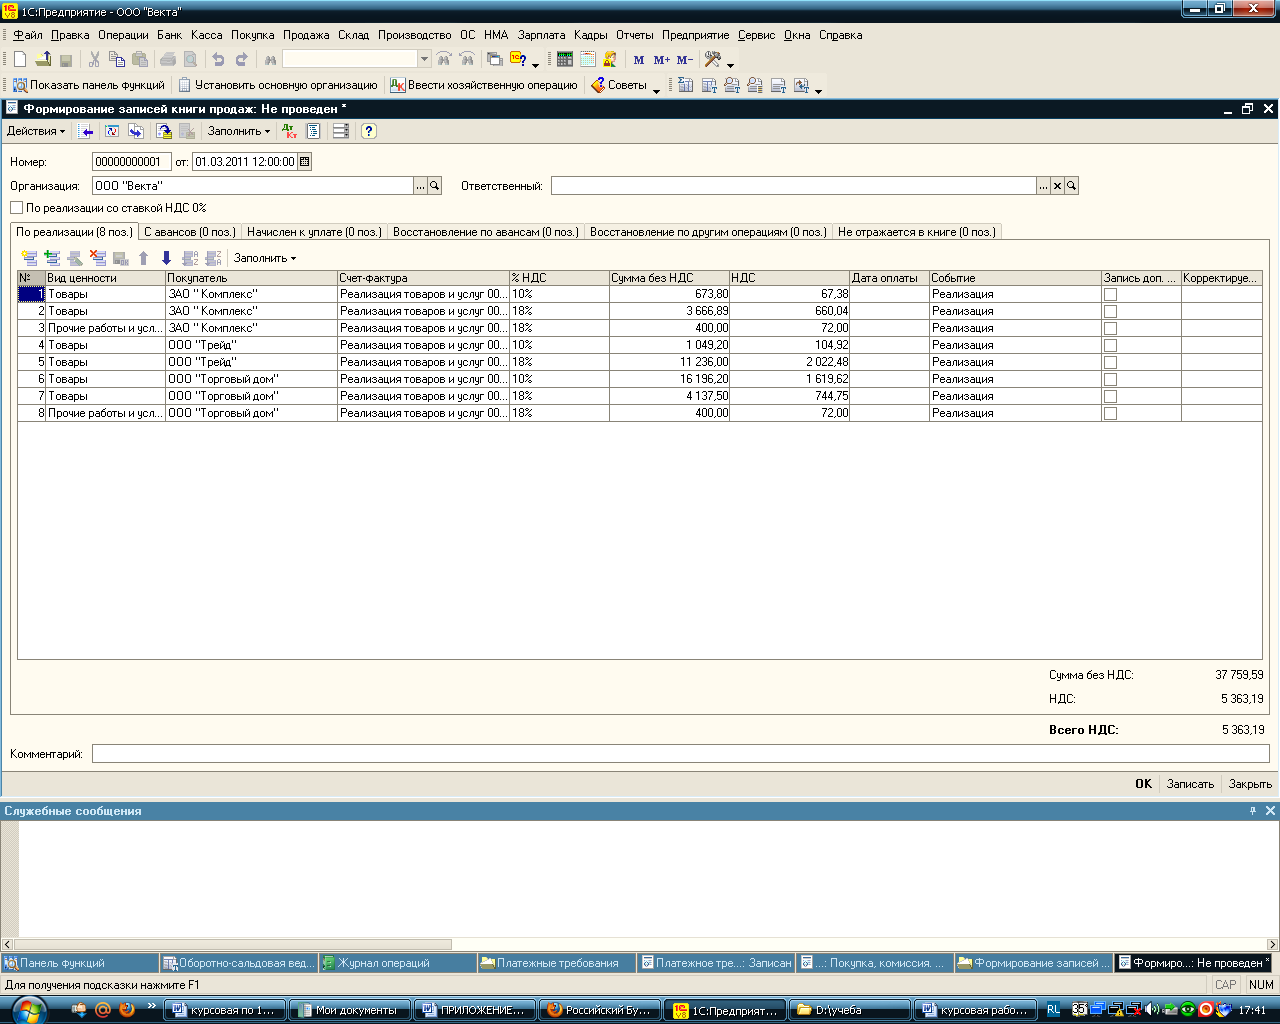The image size is (1280, 1024).
Task: Open the calendar icon in main toolbar
Action: 588,60
